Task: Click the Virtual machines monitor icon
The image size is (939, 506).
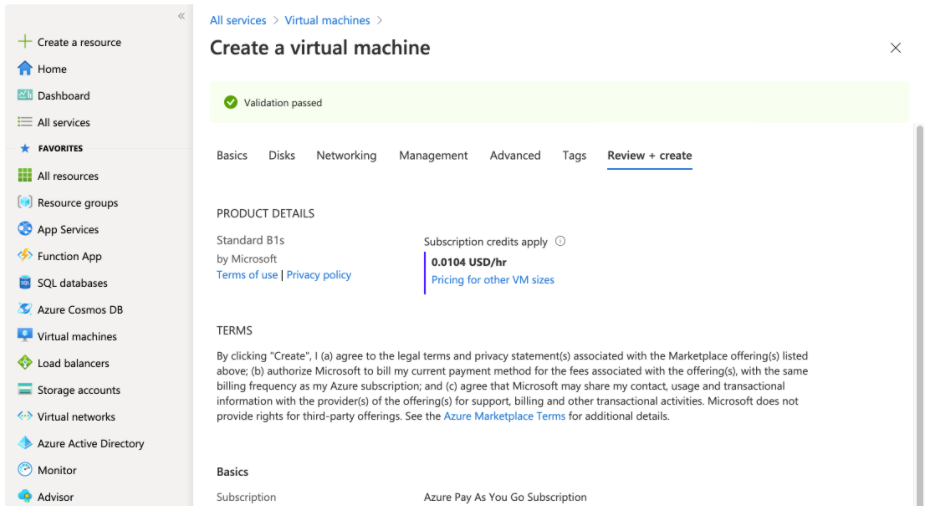Action: pos(25,336)
